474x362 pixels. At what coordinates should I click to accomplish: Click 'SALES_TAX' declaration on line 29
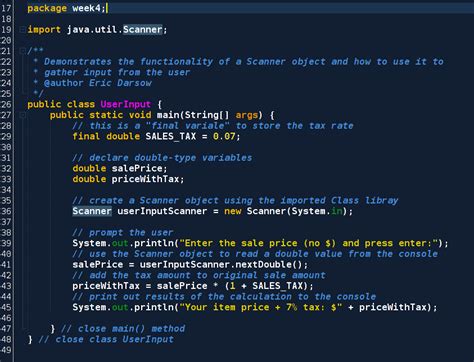click(x=171, y=136)
